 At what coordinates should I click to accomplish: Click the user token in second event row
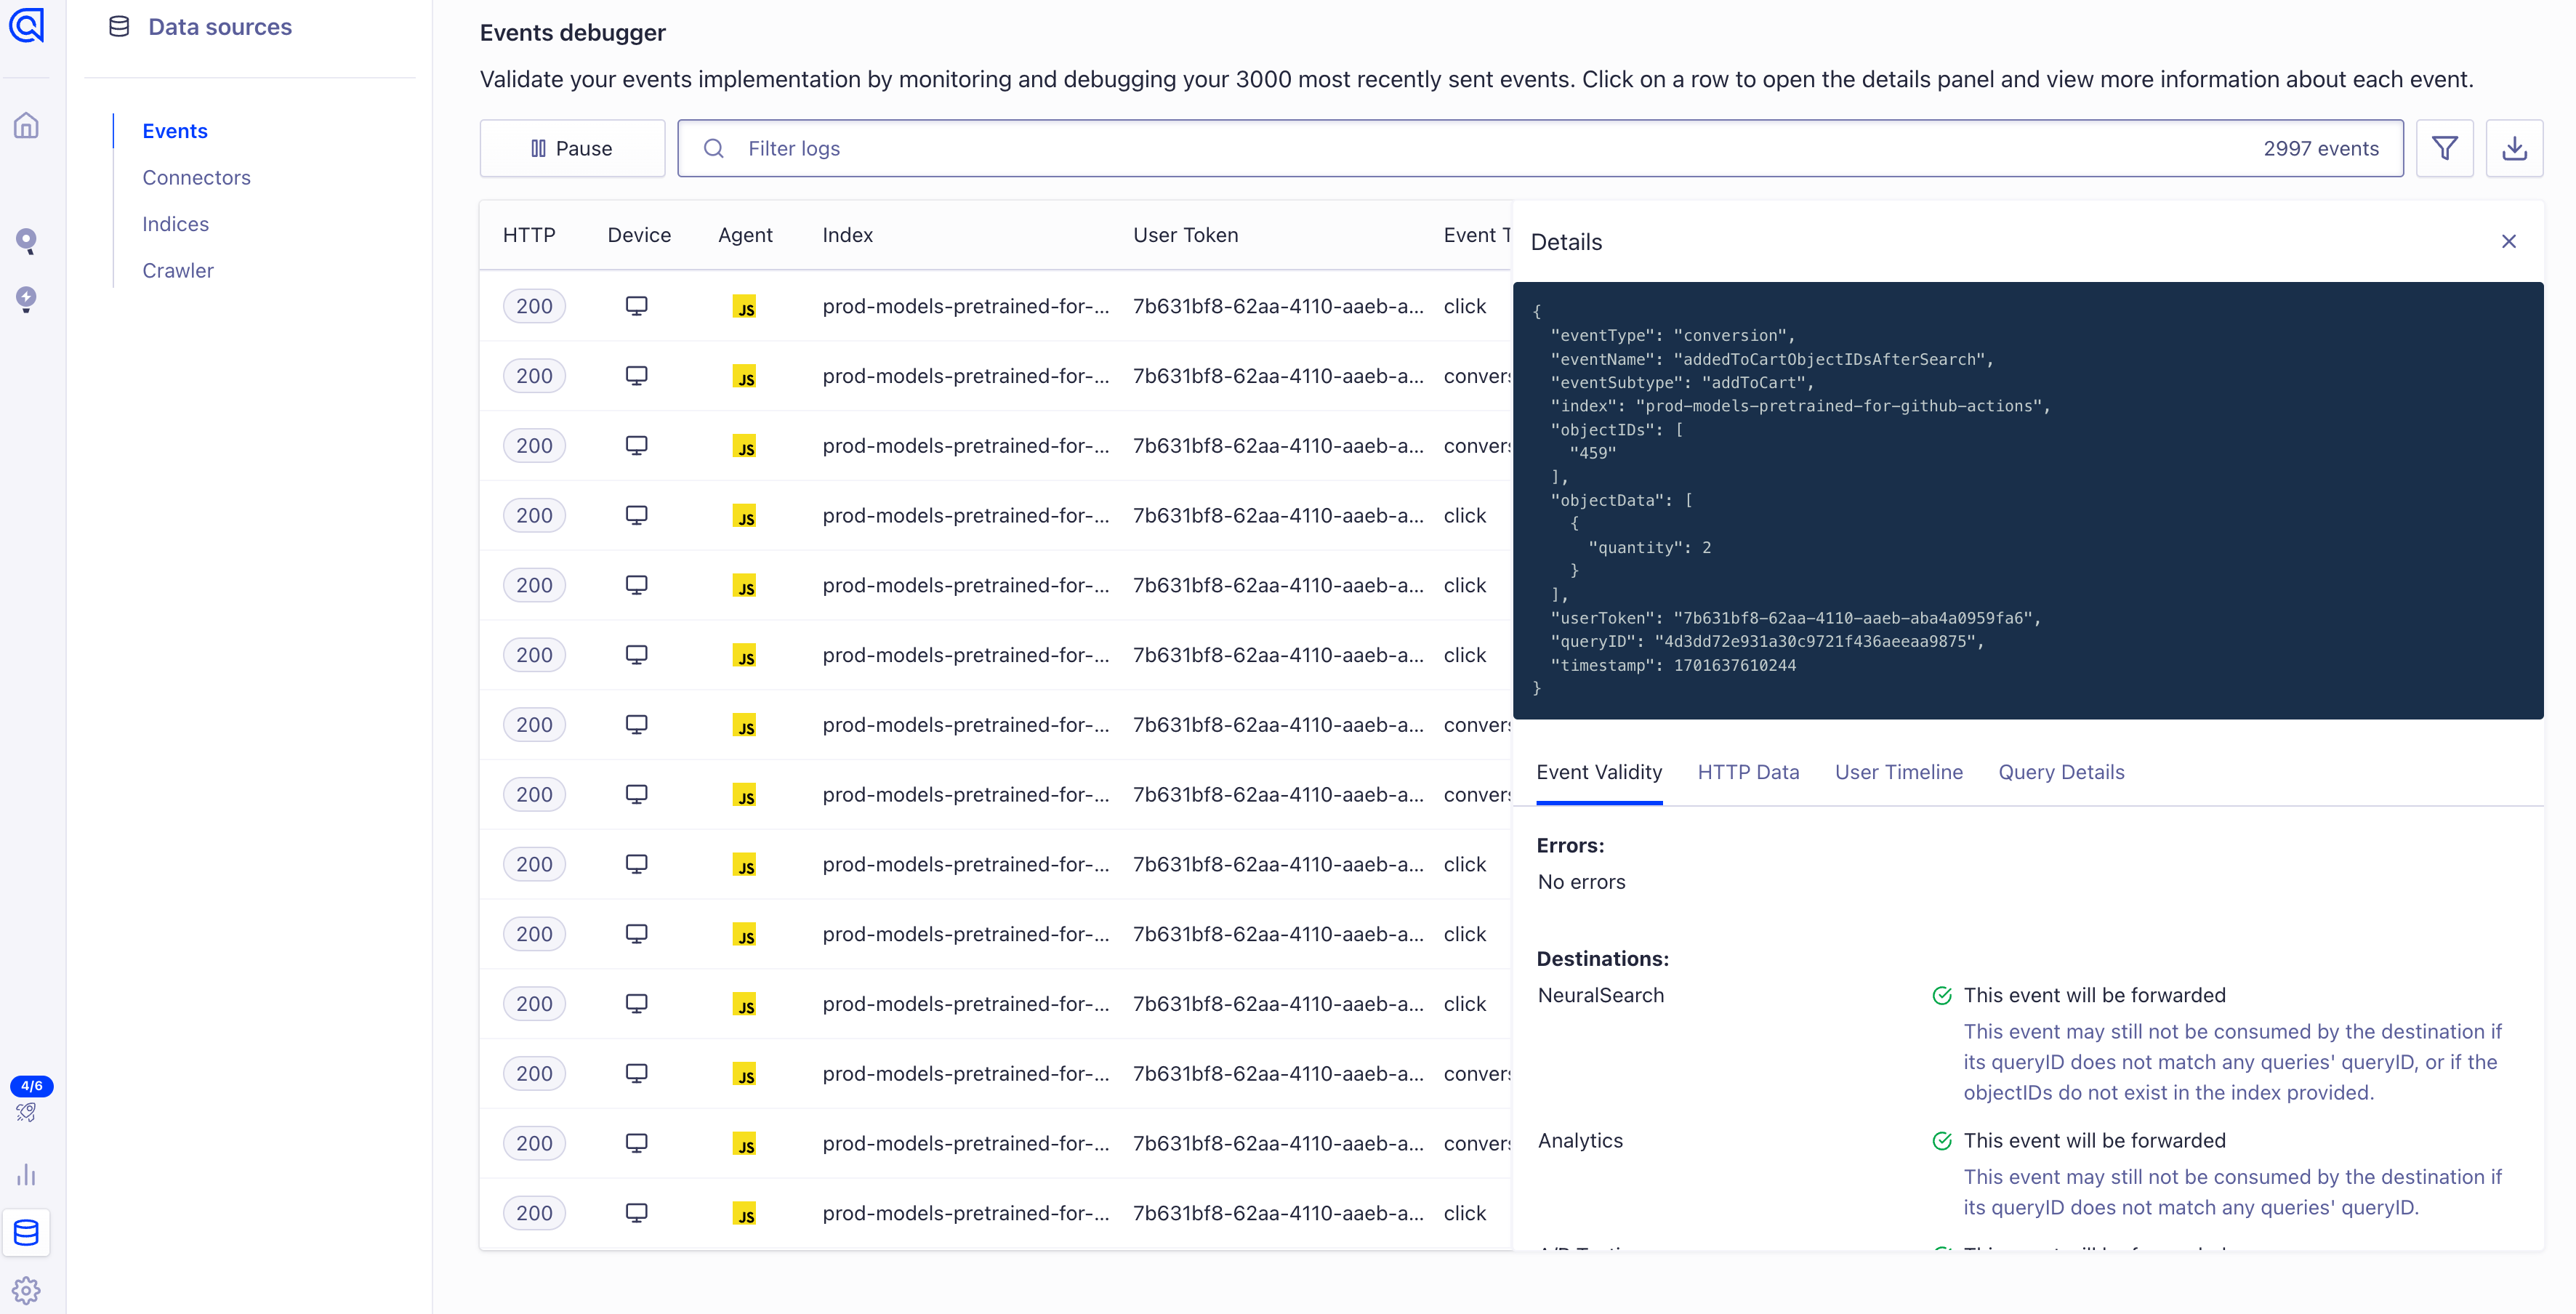point(1278,376)
